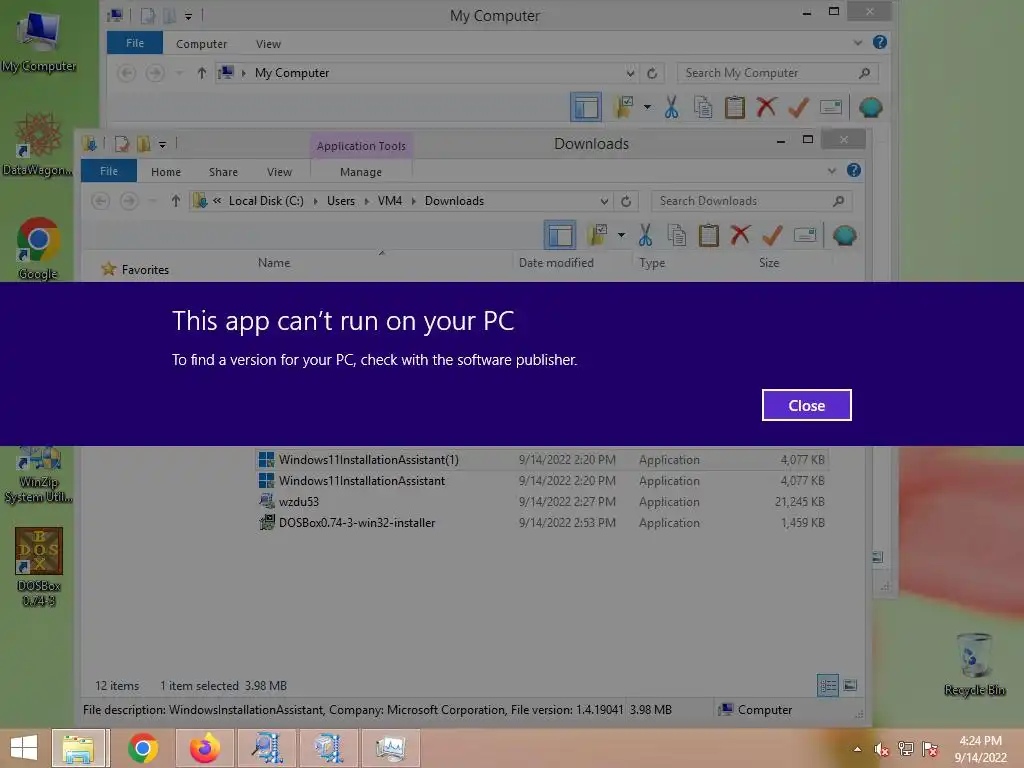The image size is (1024, 768).
Task: Click Users in the Downloads address path
Action: click(341, 201)
